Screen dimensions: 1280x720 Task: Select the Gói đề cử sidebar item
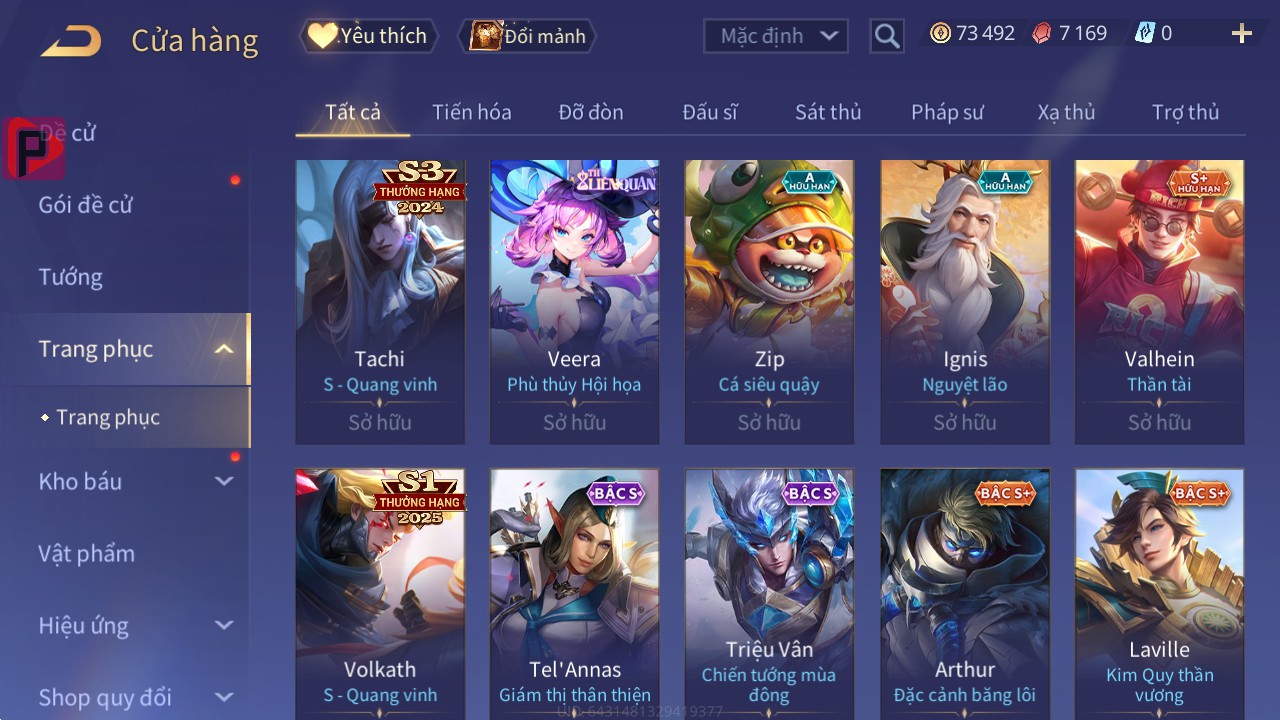(x=85, y=205)
